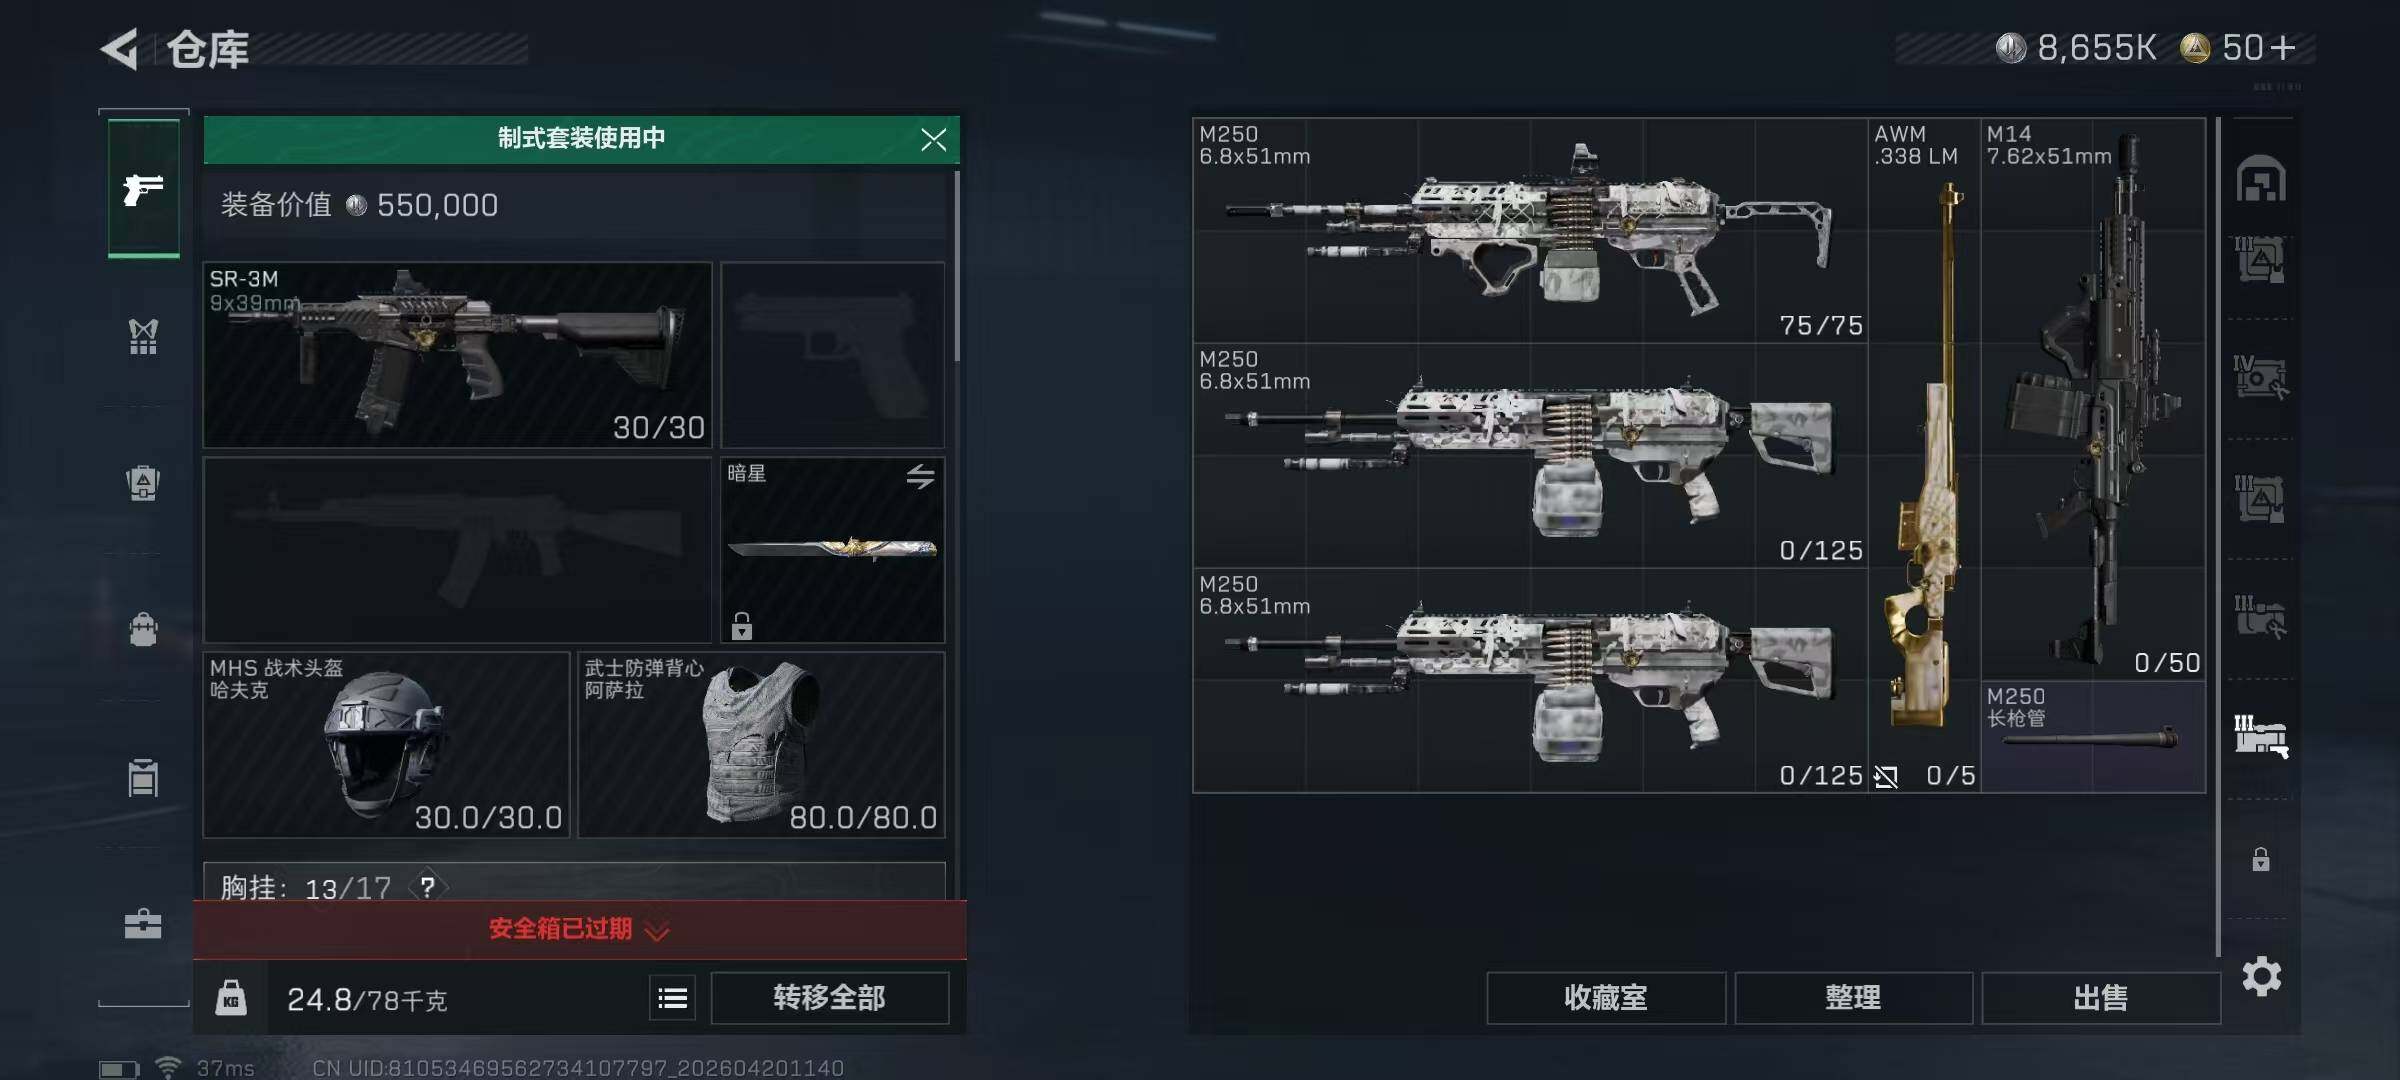This screenshot has height=1080, width=2400.
Task: Click the 整理 sort button
Action: pos(1853,998)
